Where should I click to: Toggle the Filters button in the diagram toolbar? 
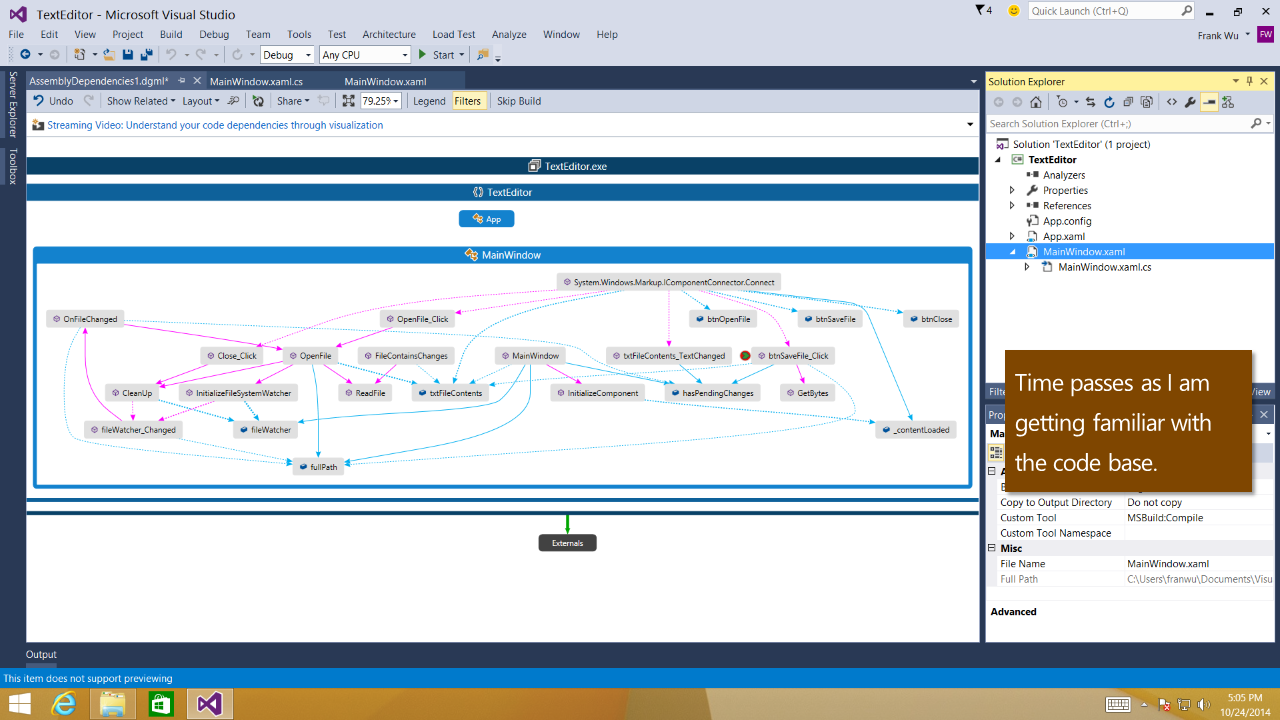(x=467, y=101)
